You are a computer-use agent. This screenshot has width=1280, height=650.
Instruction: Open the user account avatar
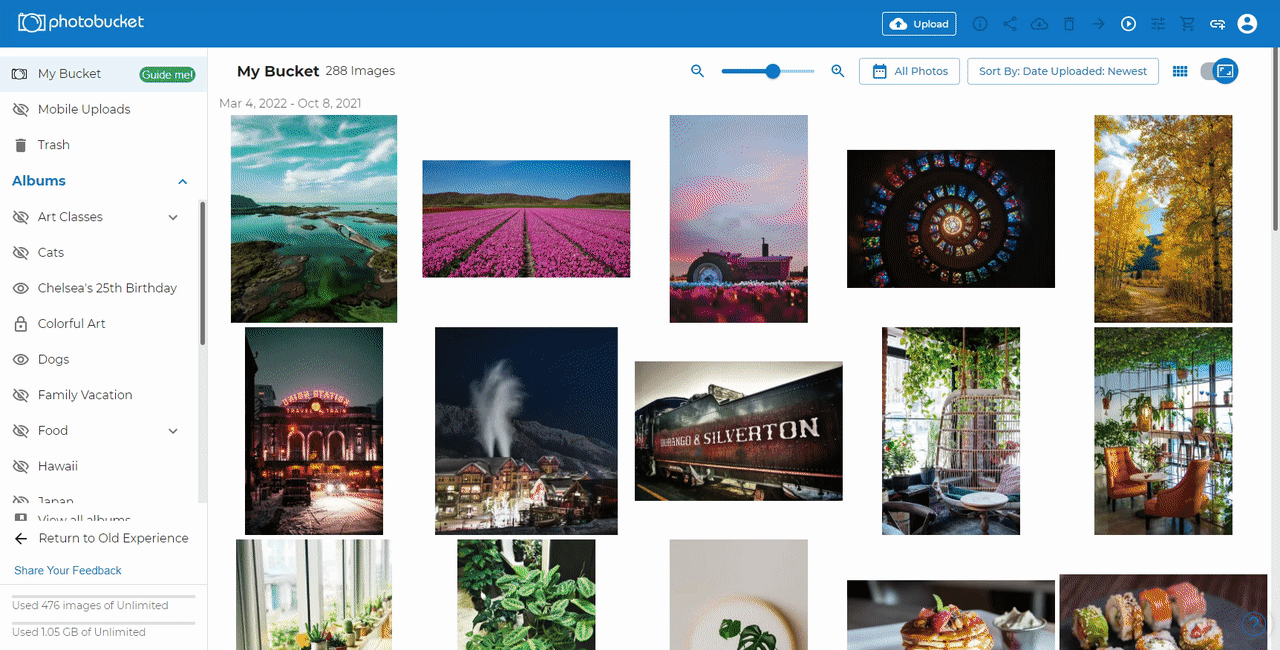(1247, 24)
